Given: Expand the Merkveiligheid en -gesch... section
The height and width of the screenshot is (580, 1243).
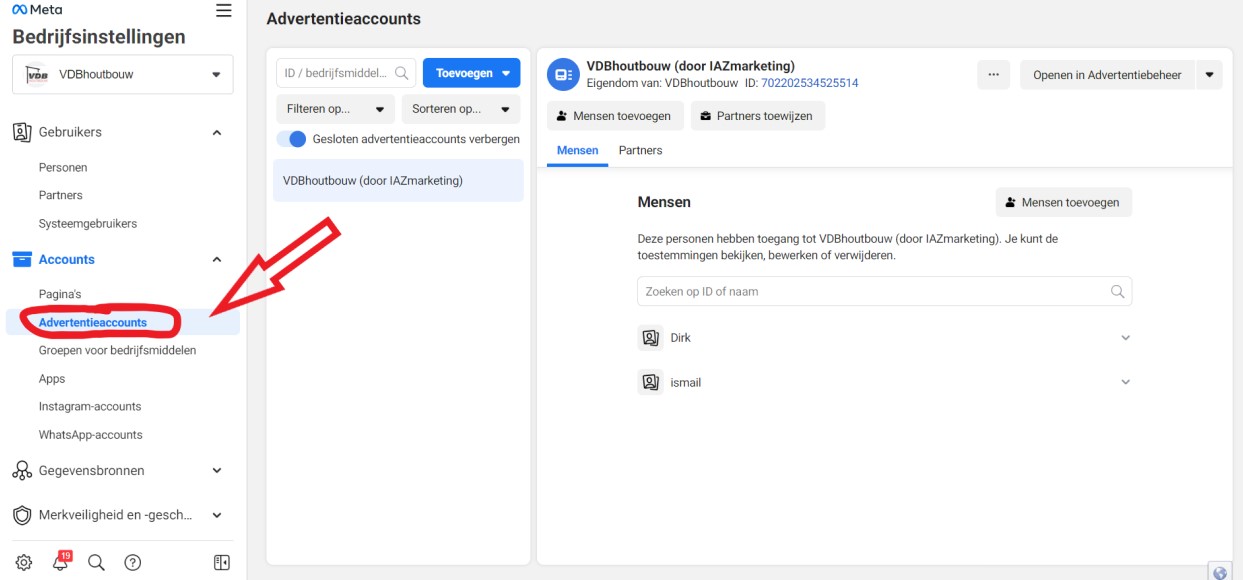Looking at the screenshot, I should tap(217, 515).
